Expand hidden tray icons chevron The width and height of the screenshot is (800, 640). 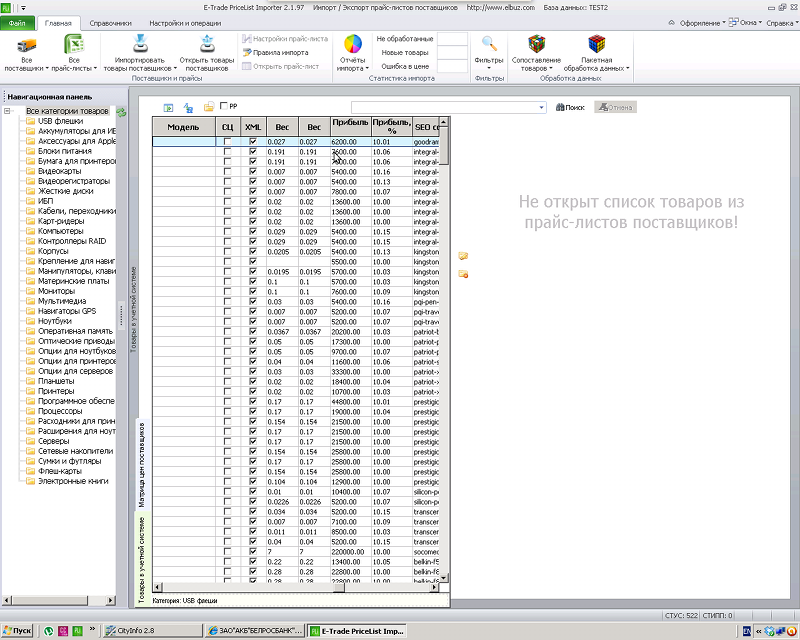(759, 631)
